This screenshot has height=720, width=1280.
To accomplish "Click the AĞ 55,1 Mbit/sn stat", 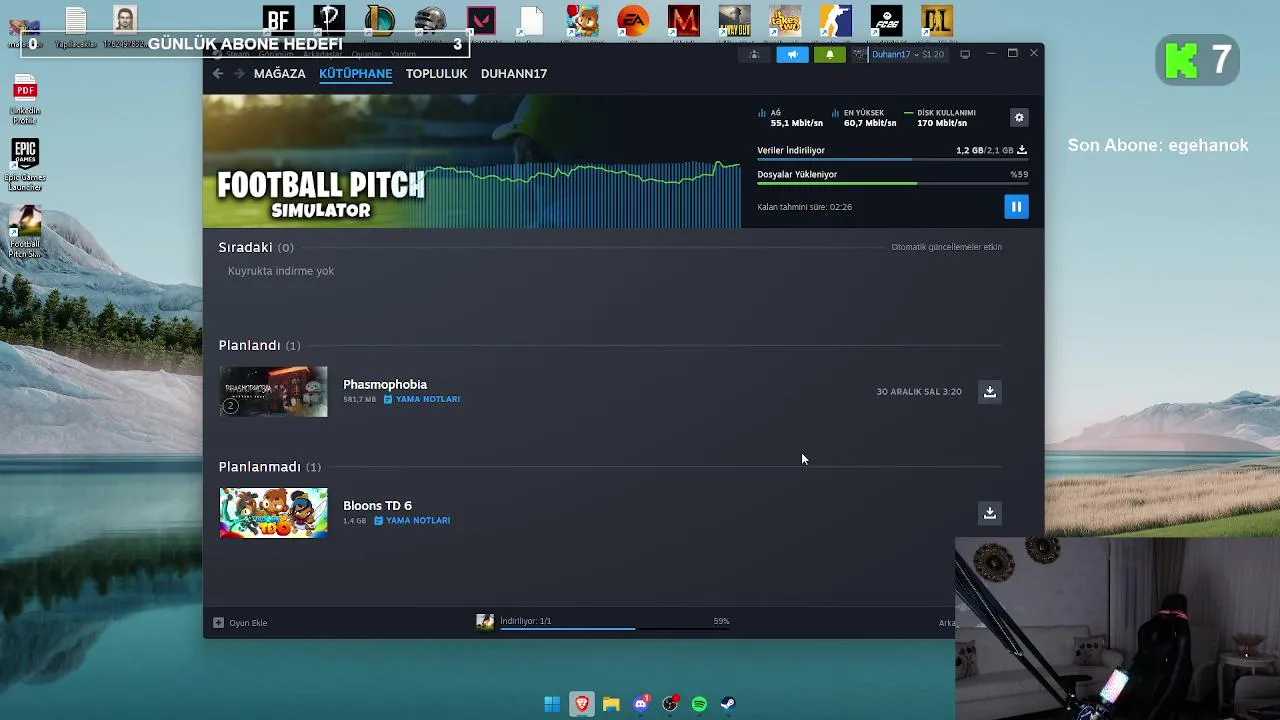I will point(790,118).
